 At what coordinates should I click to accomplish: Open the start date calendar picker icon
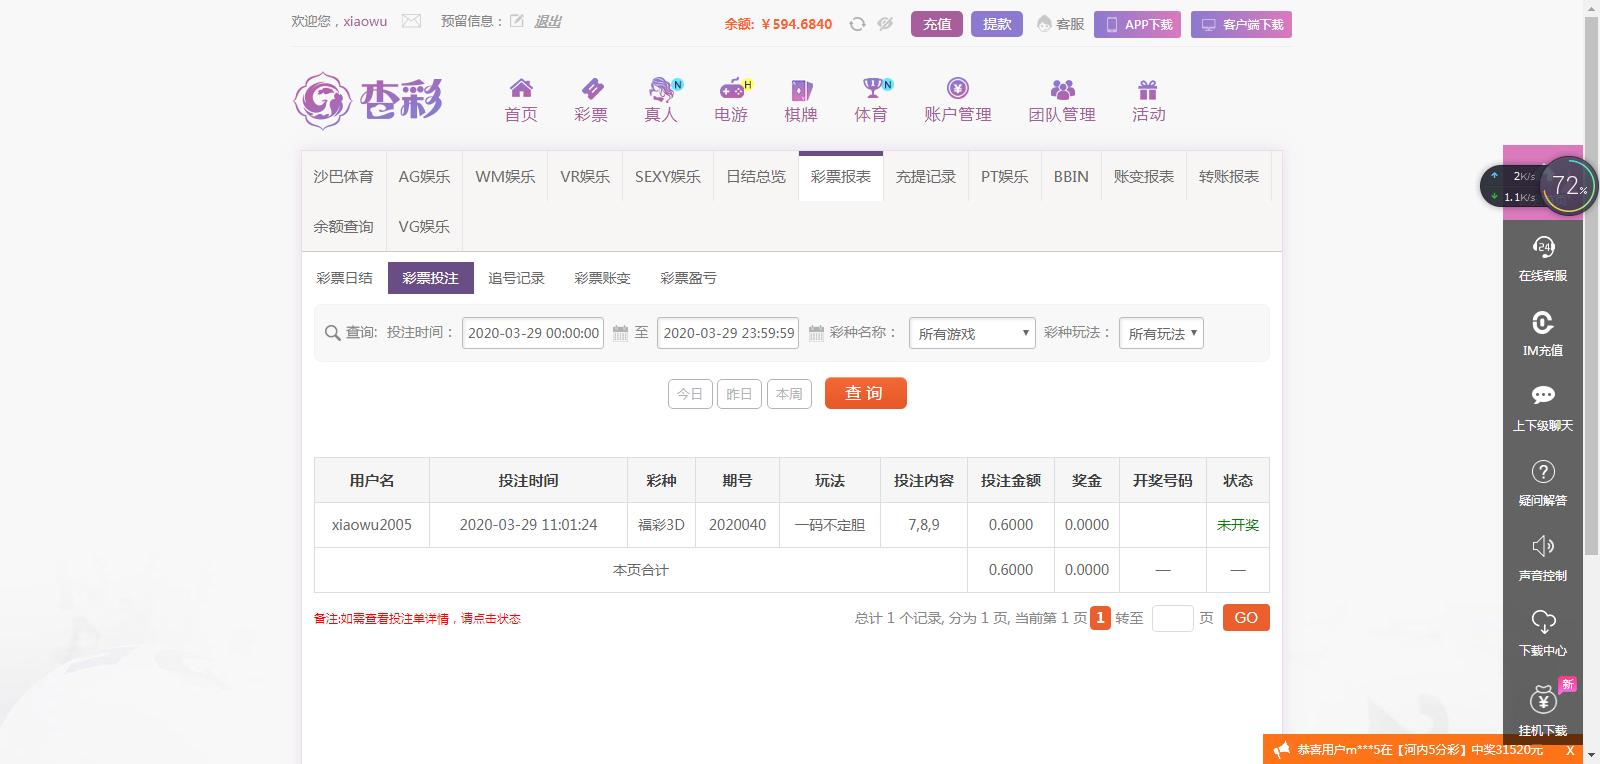click(x=620, y=333)
